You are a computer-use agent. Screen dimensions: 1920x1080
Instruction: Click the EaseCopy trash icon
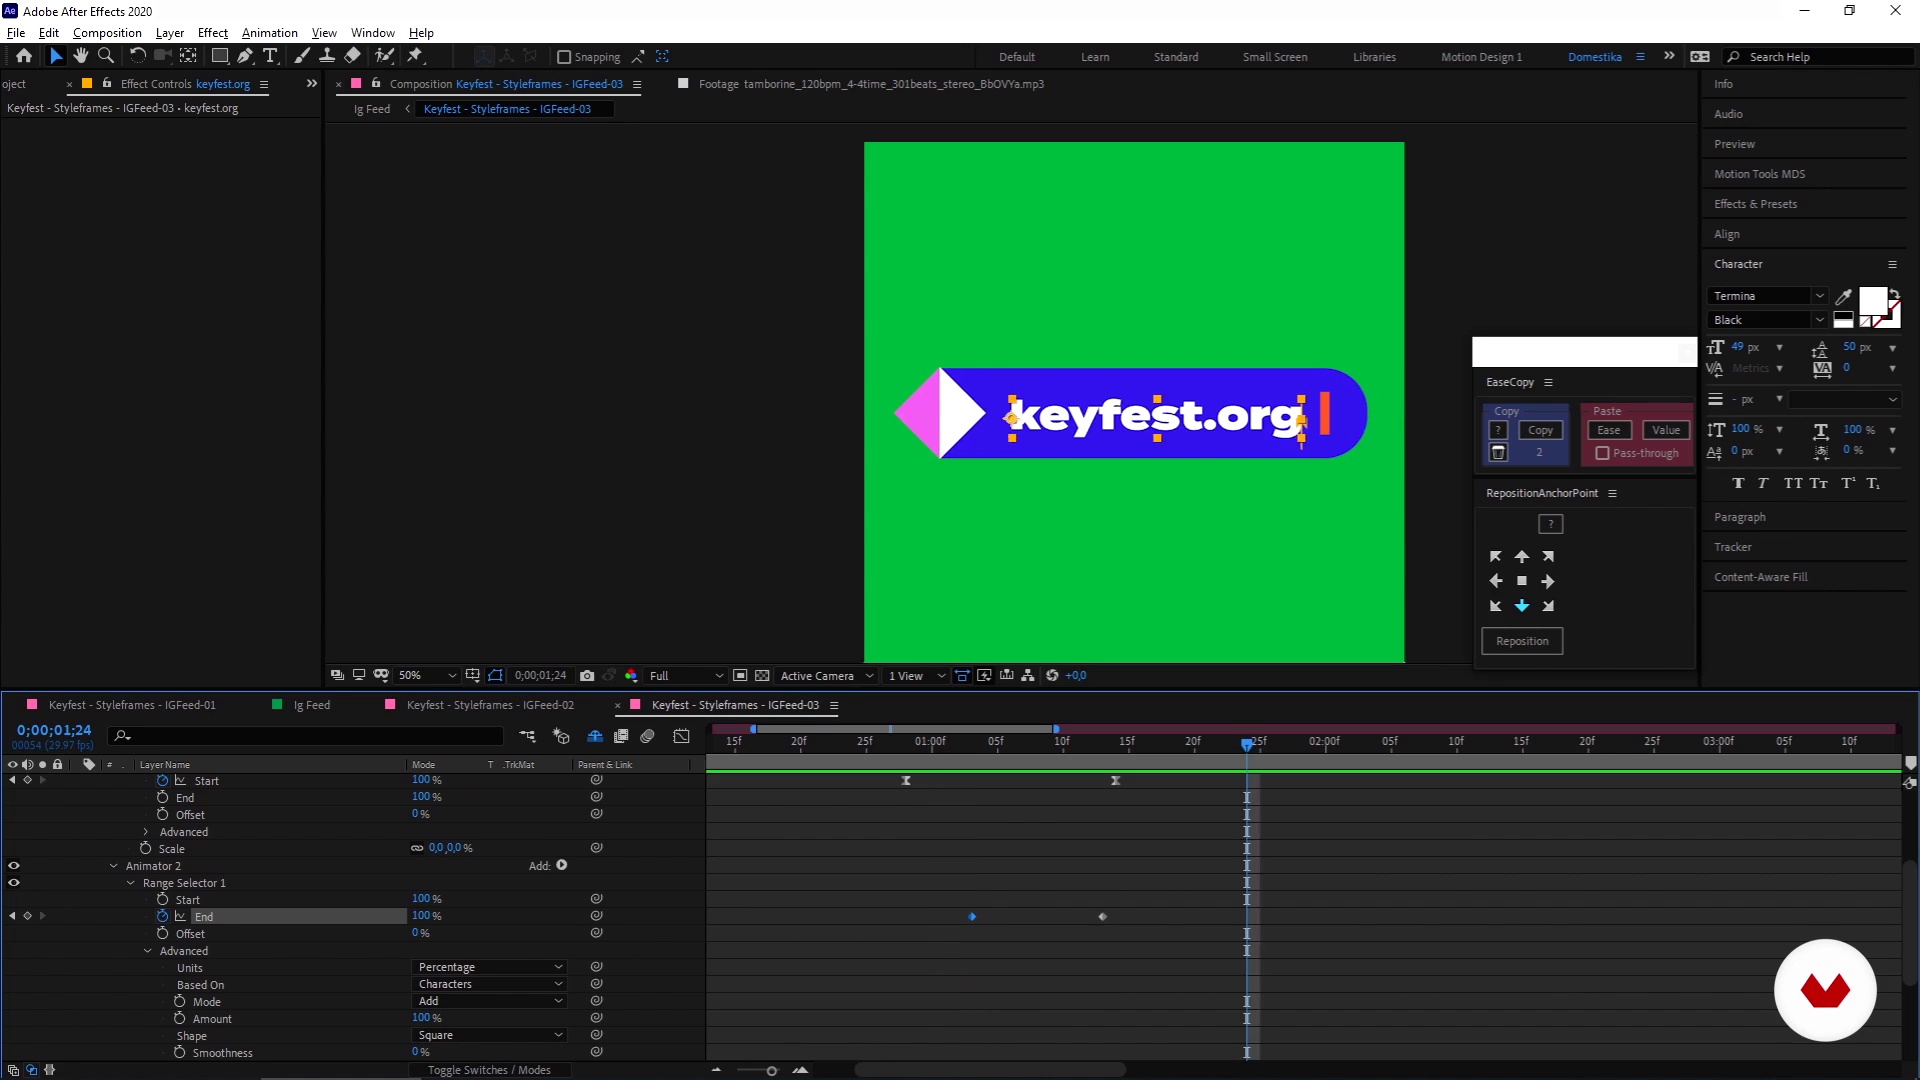pyautogui.click(x=1498, y=453)
